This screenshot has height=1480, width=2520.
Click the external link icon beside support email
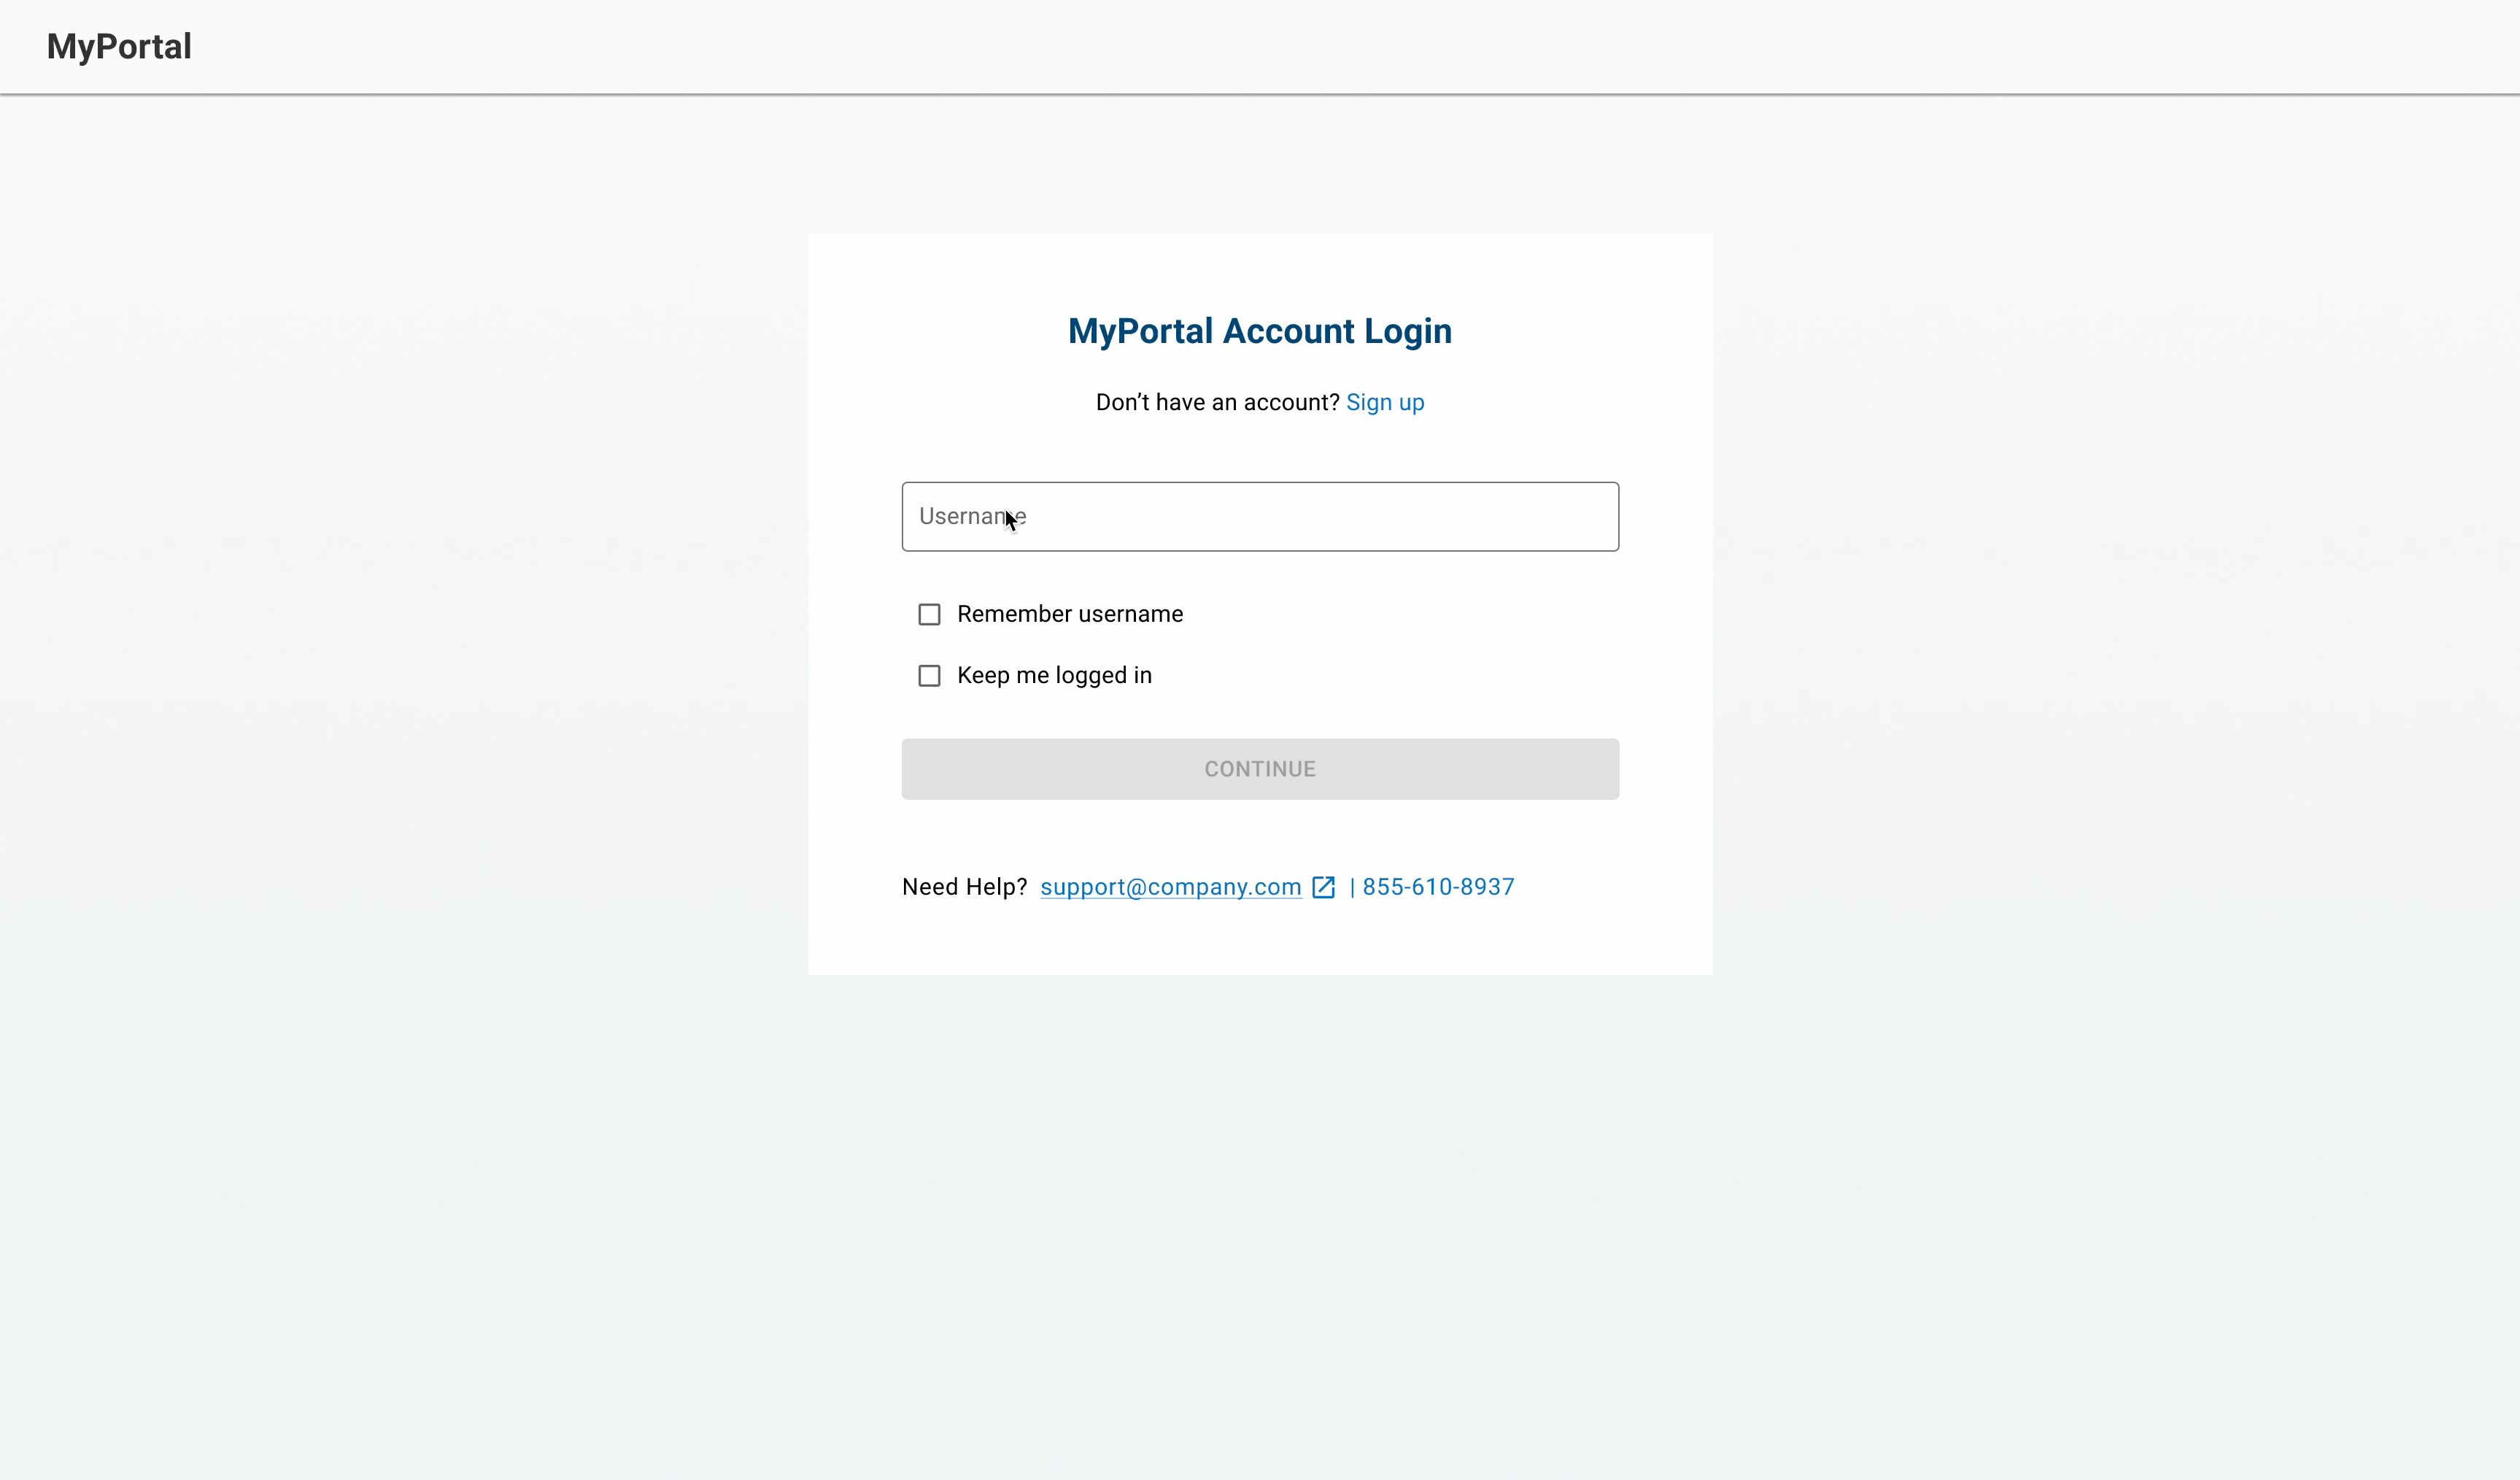tap(1323, 887)
